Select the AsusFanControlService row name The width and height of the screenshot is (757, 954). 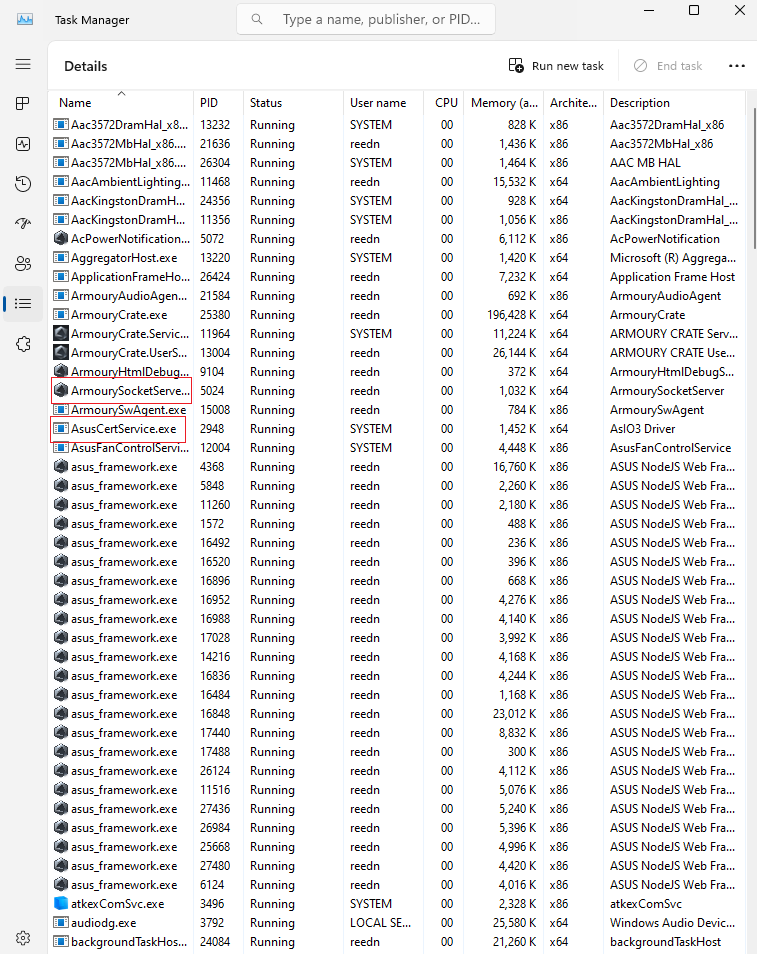coord(130,448)
